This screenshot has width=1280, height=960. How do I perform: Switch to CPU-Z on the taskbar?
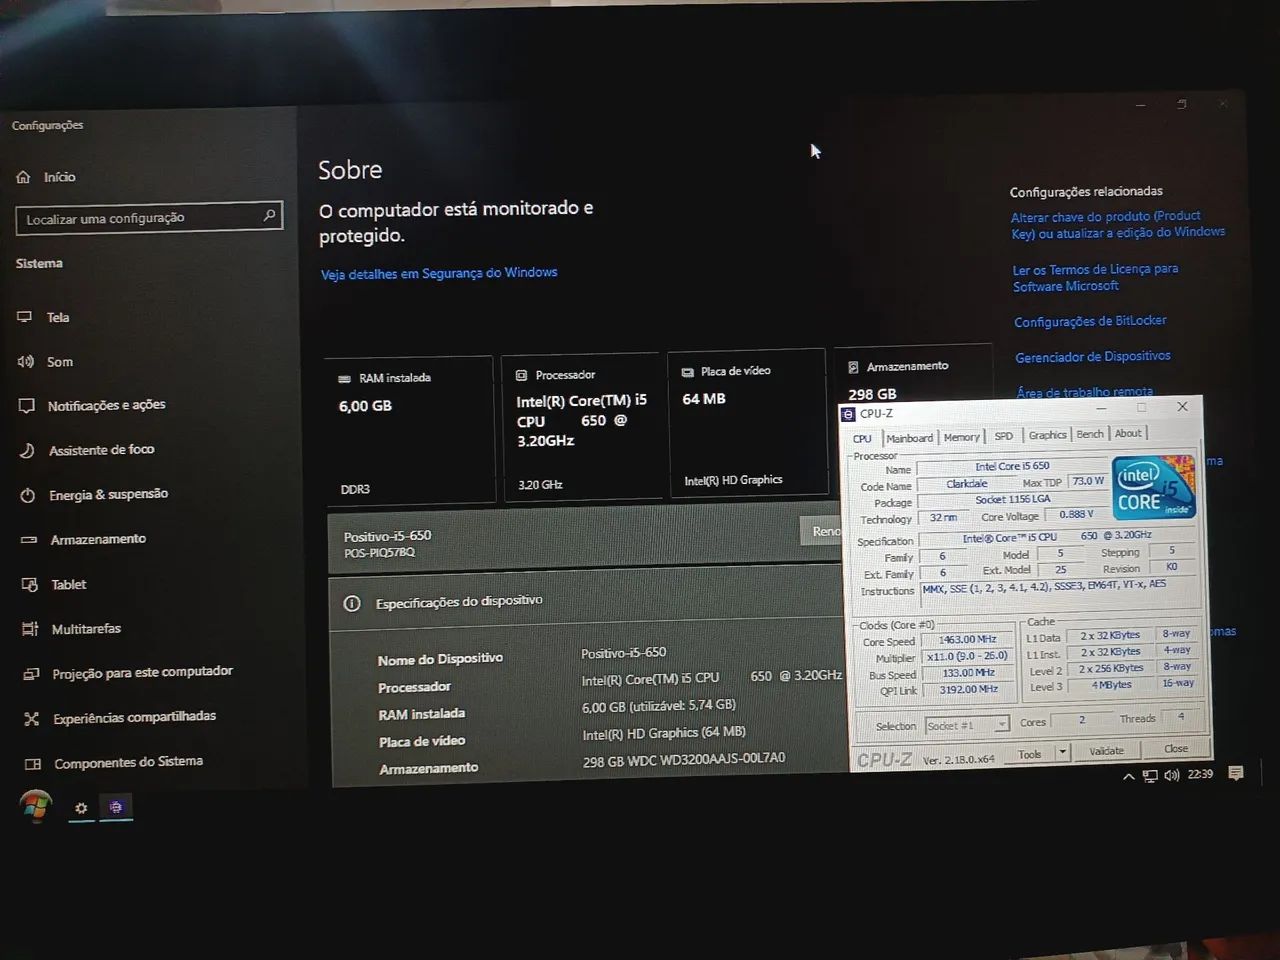coord(116,807)
